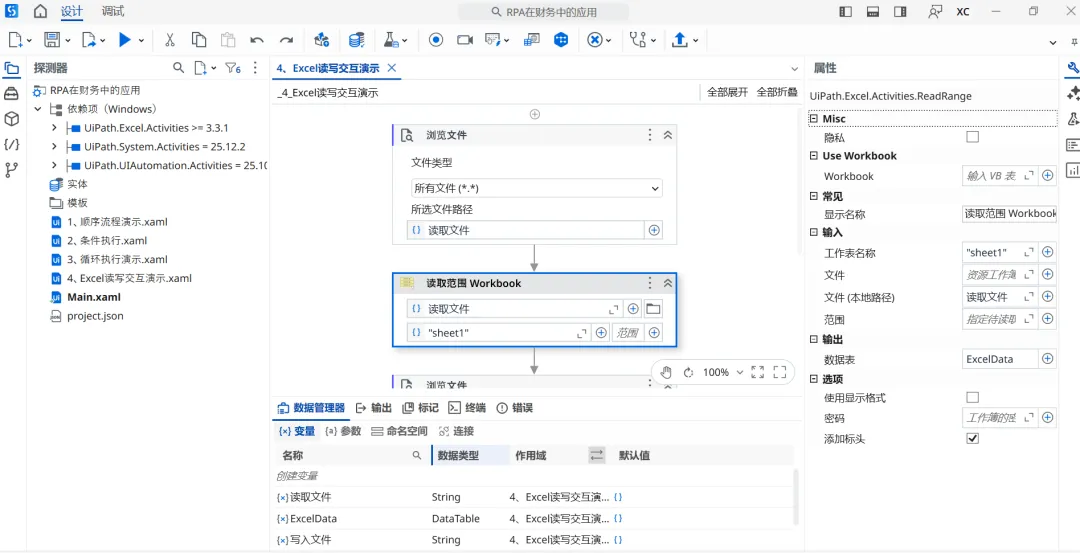Image resolution: width=1080 pixels, height=553 pixels.
Task: Save the workflow with the floppy disk icon
Action: pos(52,40)
